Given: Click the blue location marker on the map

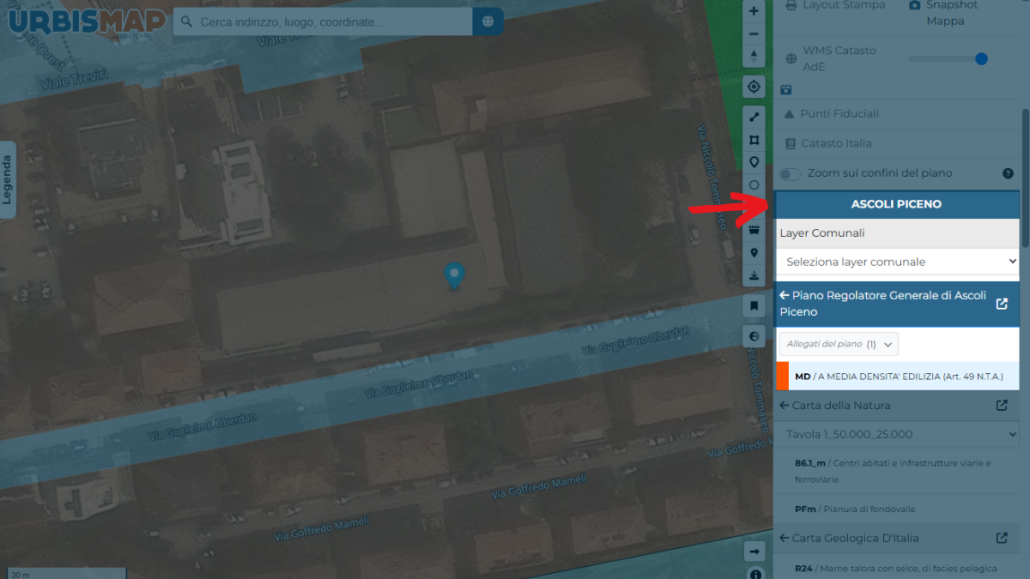Looking at the screenshot, I should click(x=454, y=275).
